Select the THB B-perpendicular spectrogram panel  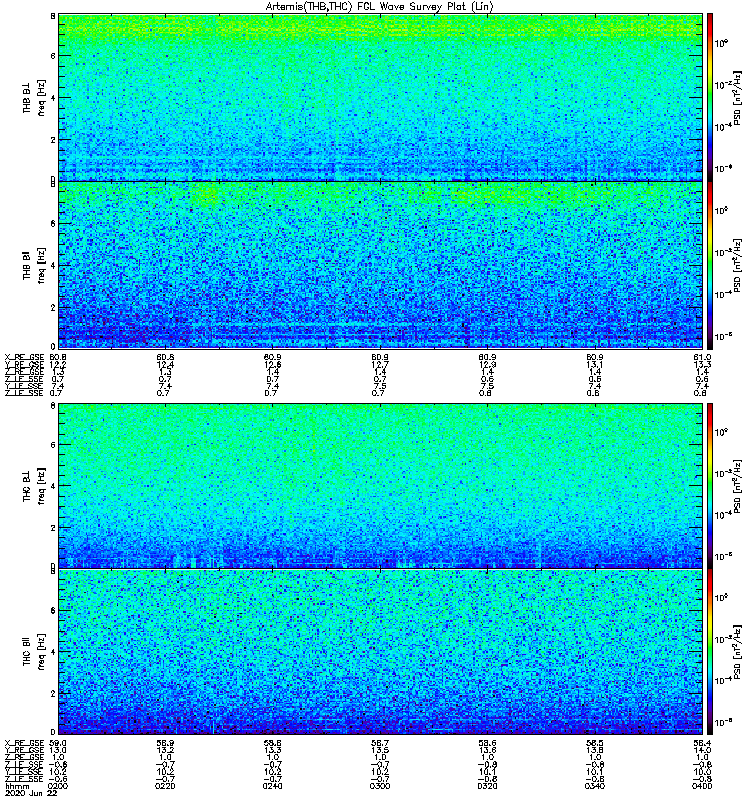(x=381, y=97)
